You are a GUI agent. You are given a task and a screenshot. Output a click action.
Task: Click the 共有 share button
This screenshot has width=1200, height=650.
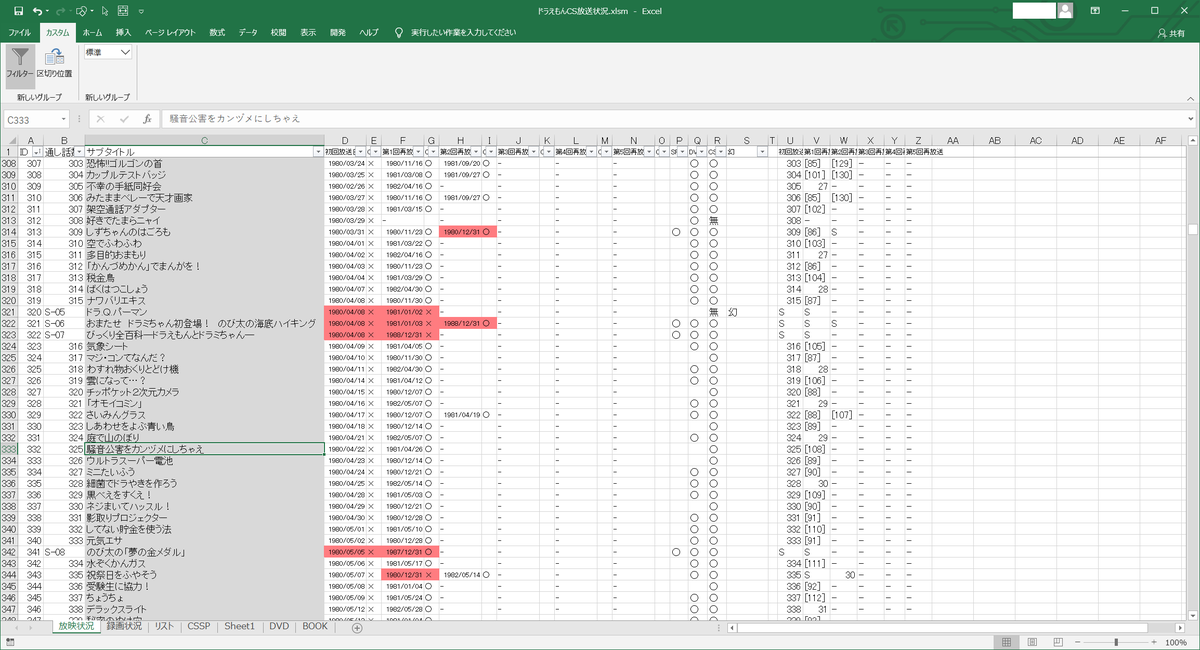coord(1170,33)
